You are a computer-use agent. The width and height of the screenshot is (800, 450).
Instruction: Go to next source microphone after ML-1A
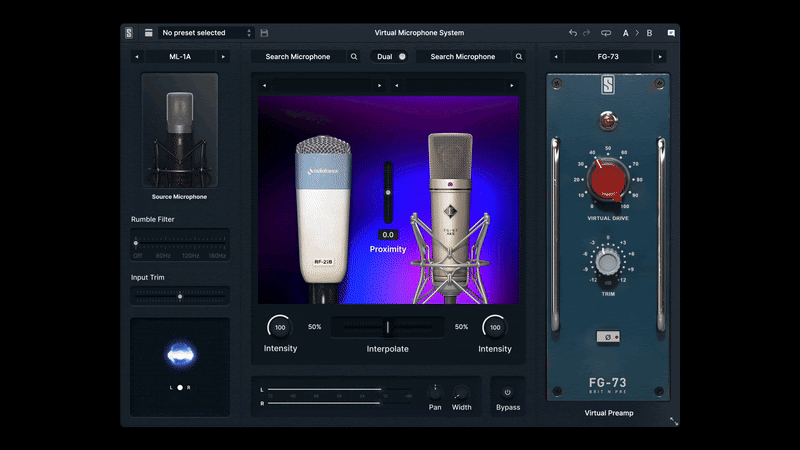[223, 57]
